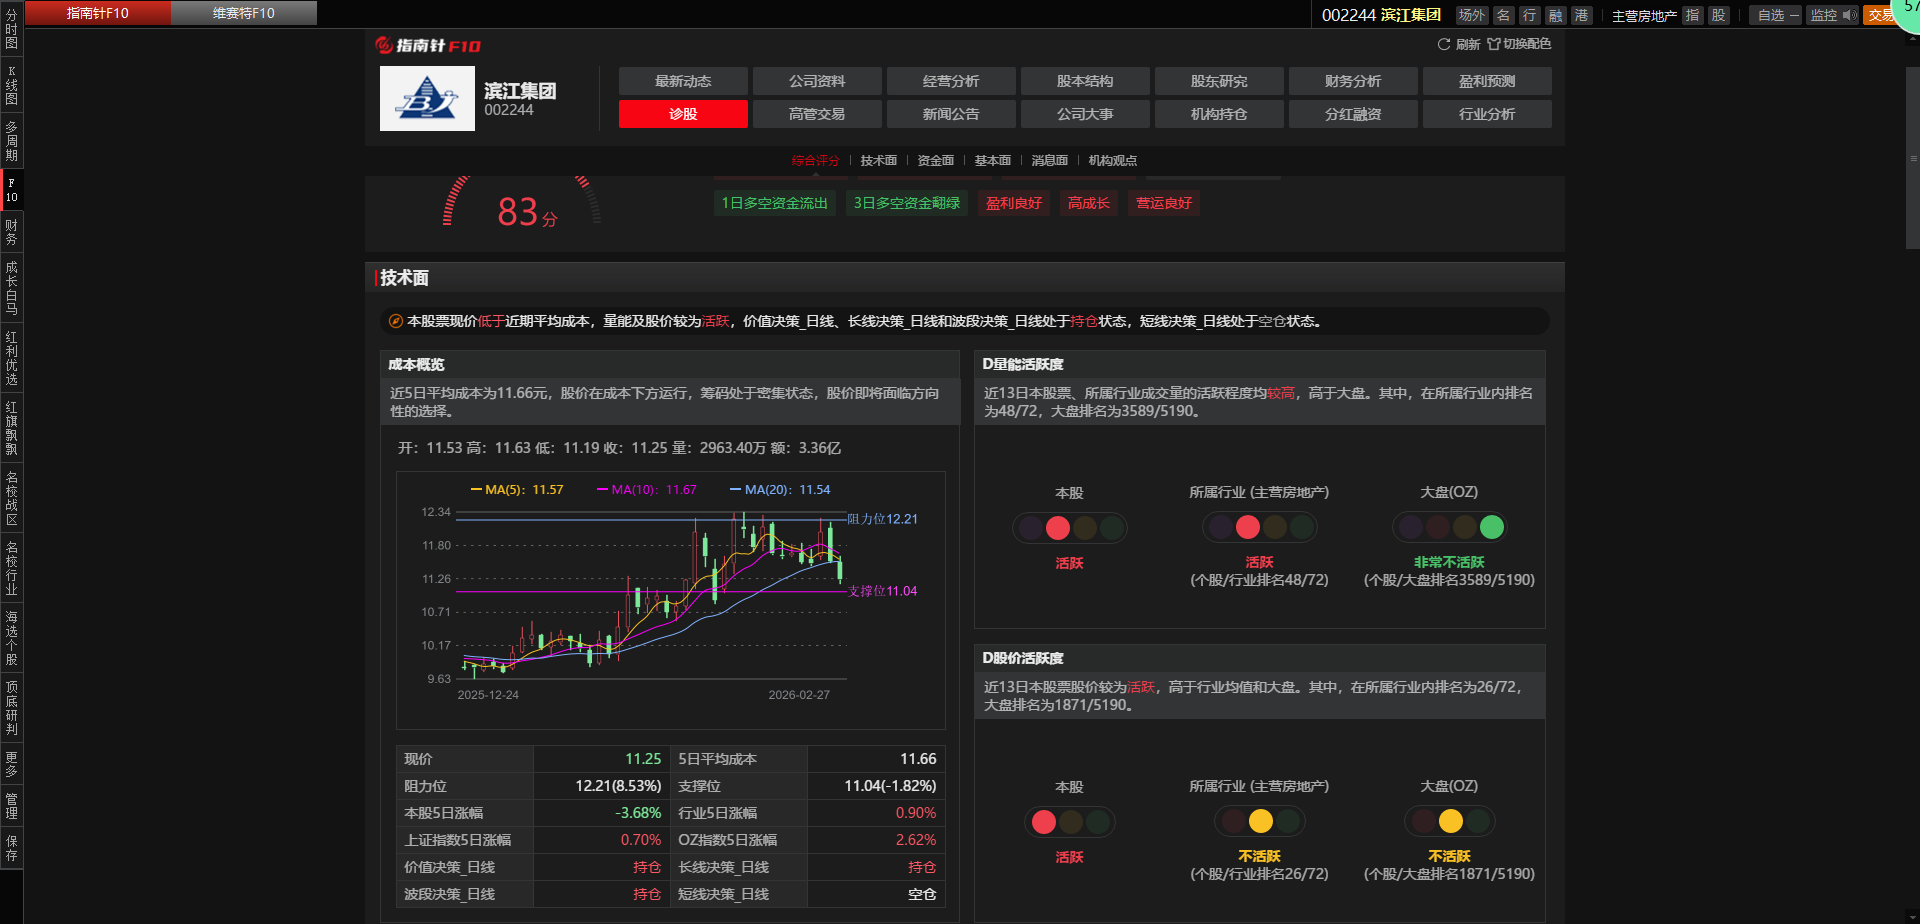Screen dimensions: 1920x924
Task: Open 分时图 in the left sidebar
Action: 11,29
